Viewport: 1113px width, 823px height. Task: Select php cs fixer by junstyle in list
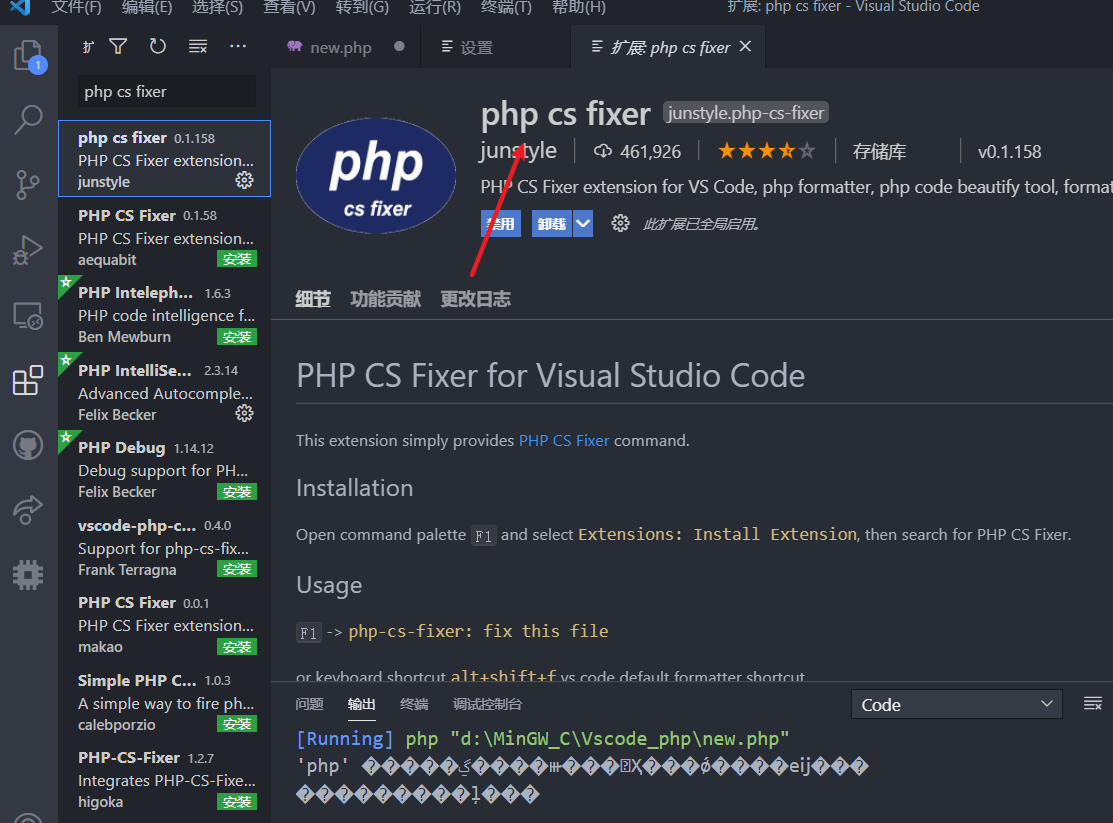point(164,158)
